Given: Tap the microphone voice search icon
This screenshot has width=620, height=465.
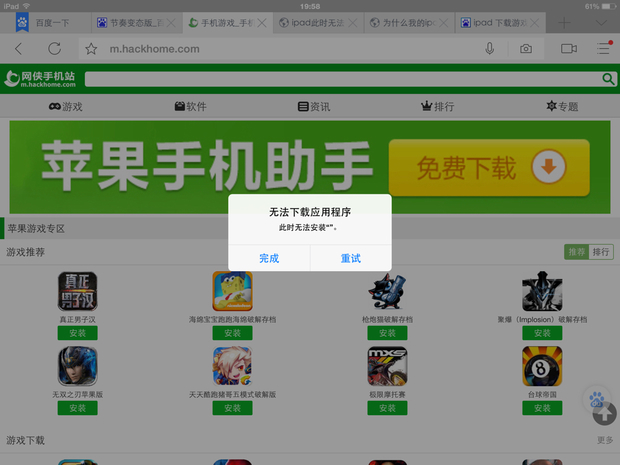Looking at the screenshot, I should [490, 49].
